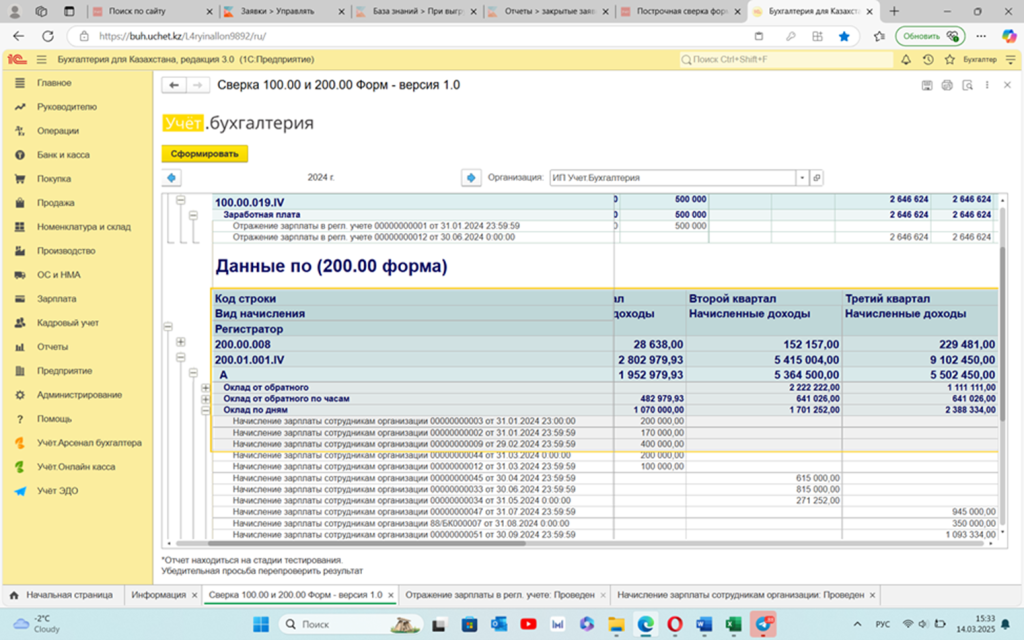Screen dimensions: 1024x640
Task: Open the Организация dropdown list
Action: 801,178
